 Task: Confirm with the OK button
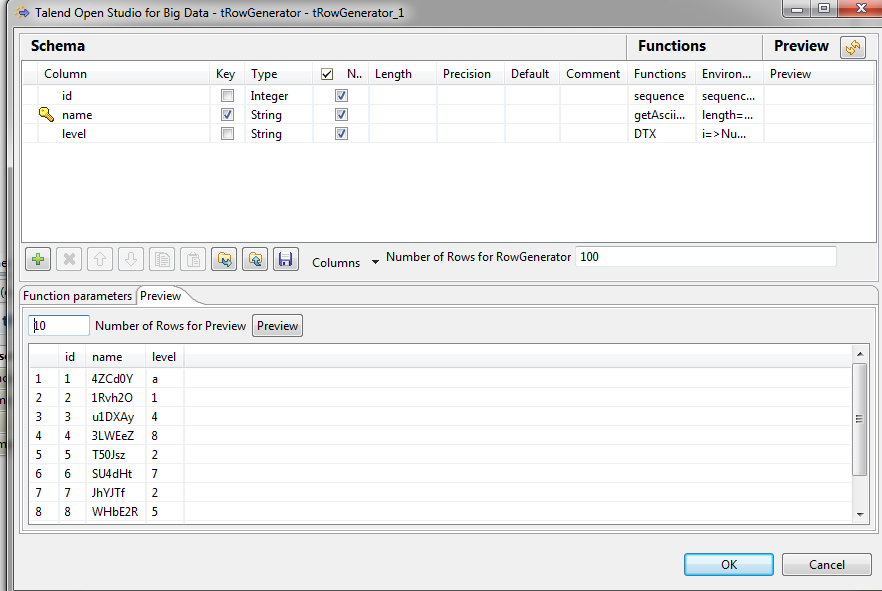tap(728, 565)
